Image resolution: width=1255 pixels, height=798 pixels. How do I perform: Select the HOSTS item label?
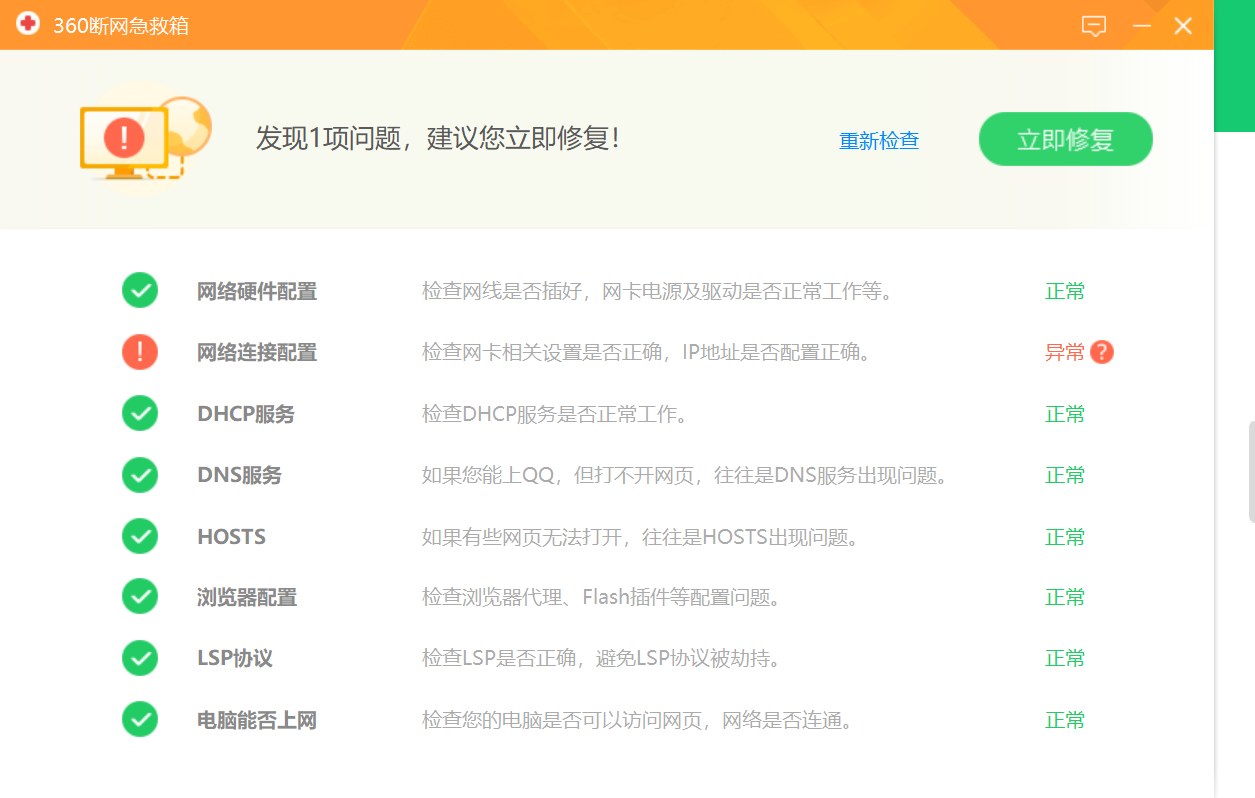[x=232, y=537]
